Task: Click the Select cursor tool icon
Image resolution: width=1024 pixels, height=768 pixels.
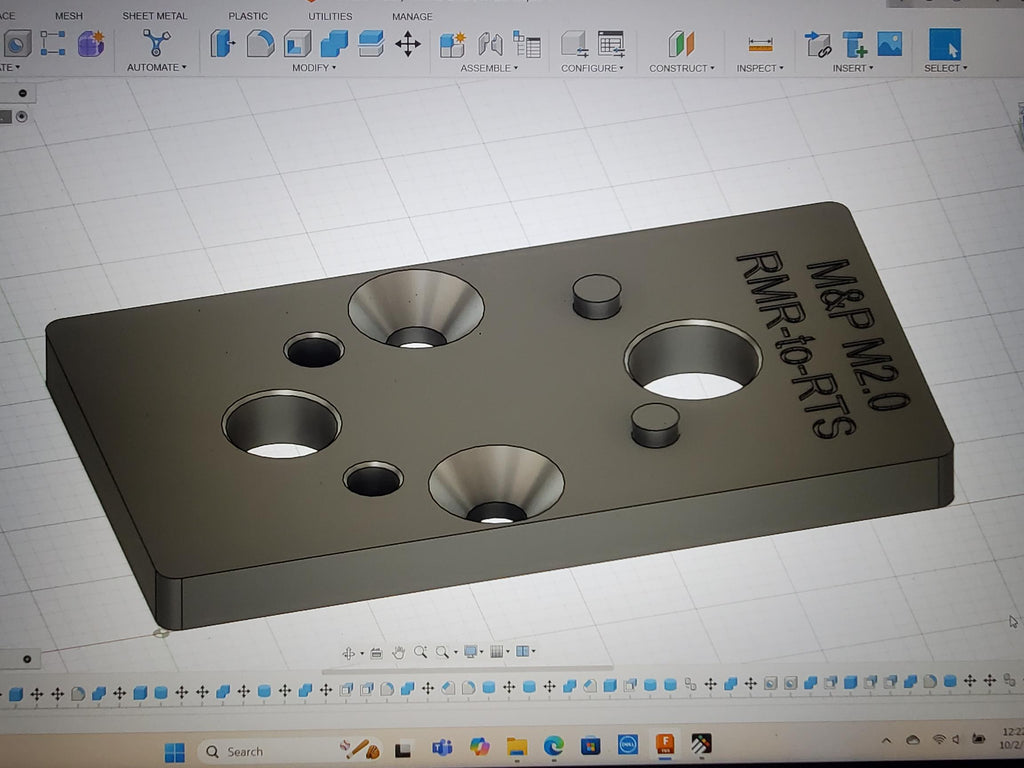Action: pos(945,44)
